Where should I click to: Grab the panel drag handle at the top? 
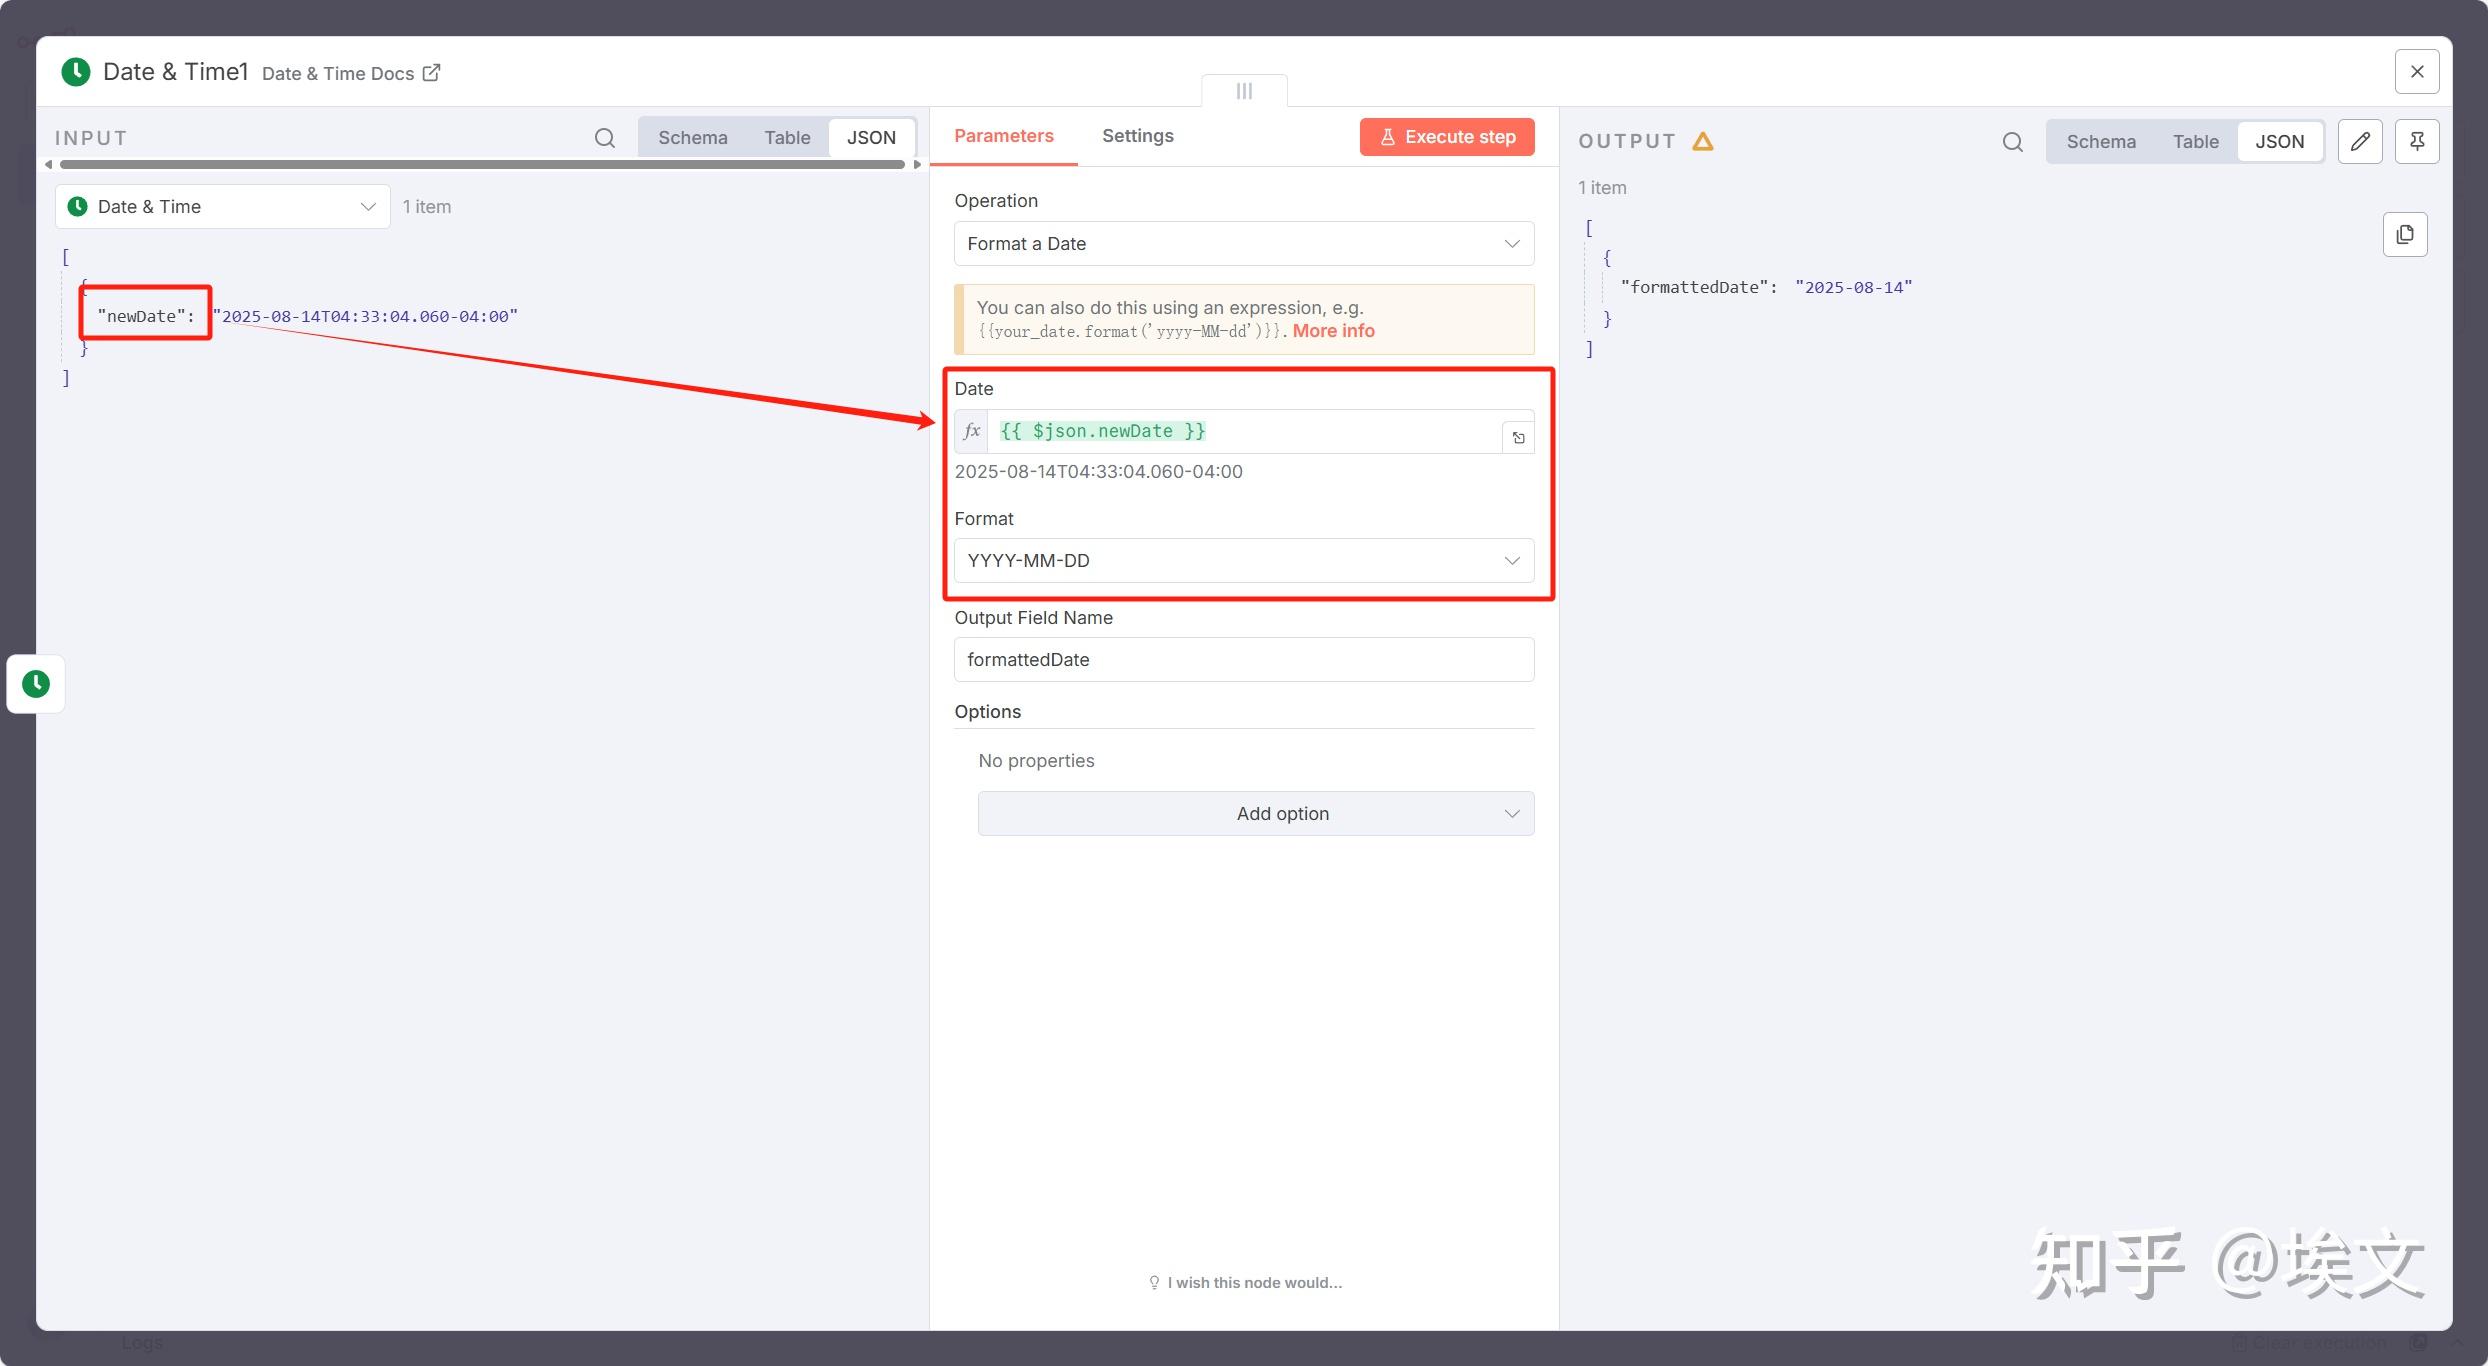coord(1244,91)
